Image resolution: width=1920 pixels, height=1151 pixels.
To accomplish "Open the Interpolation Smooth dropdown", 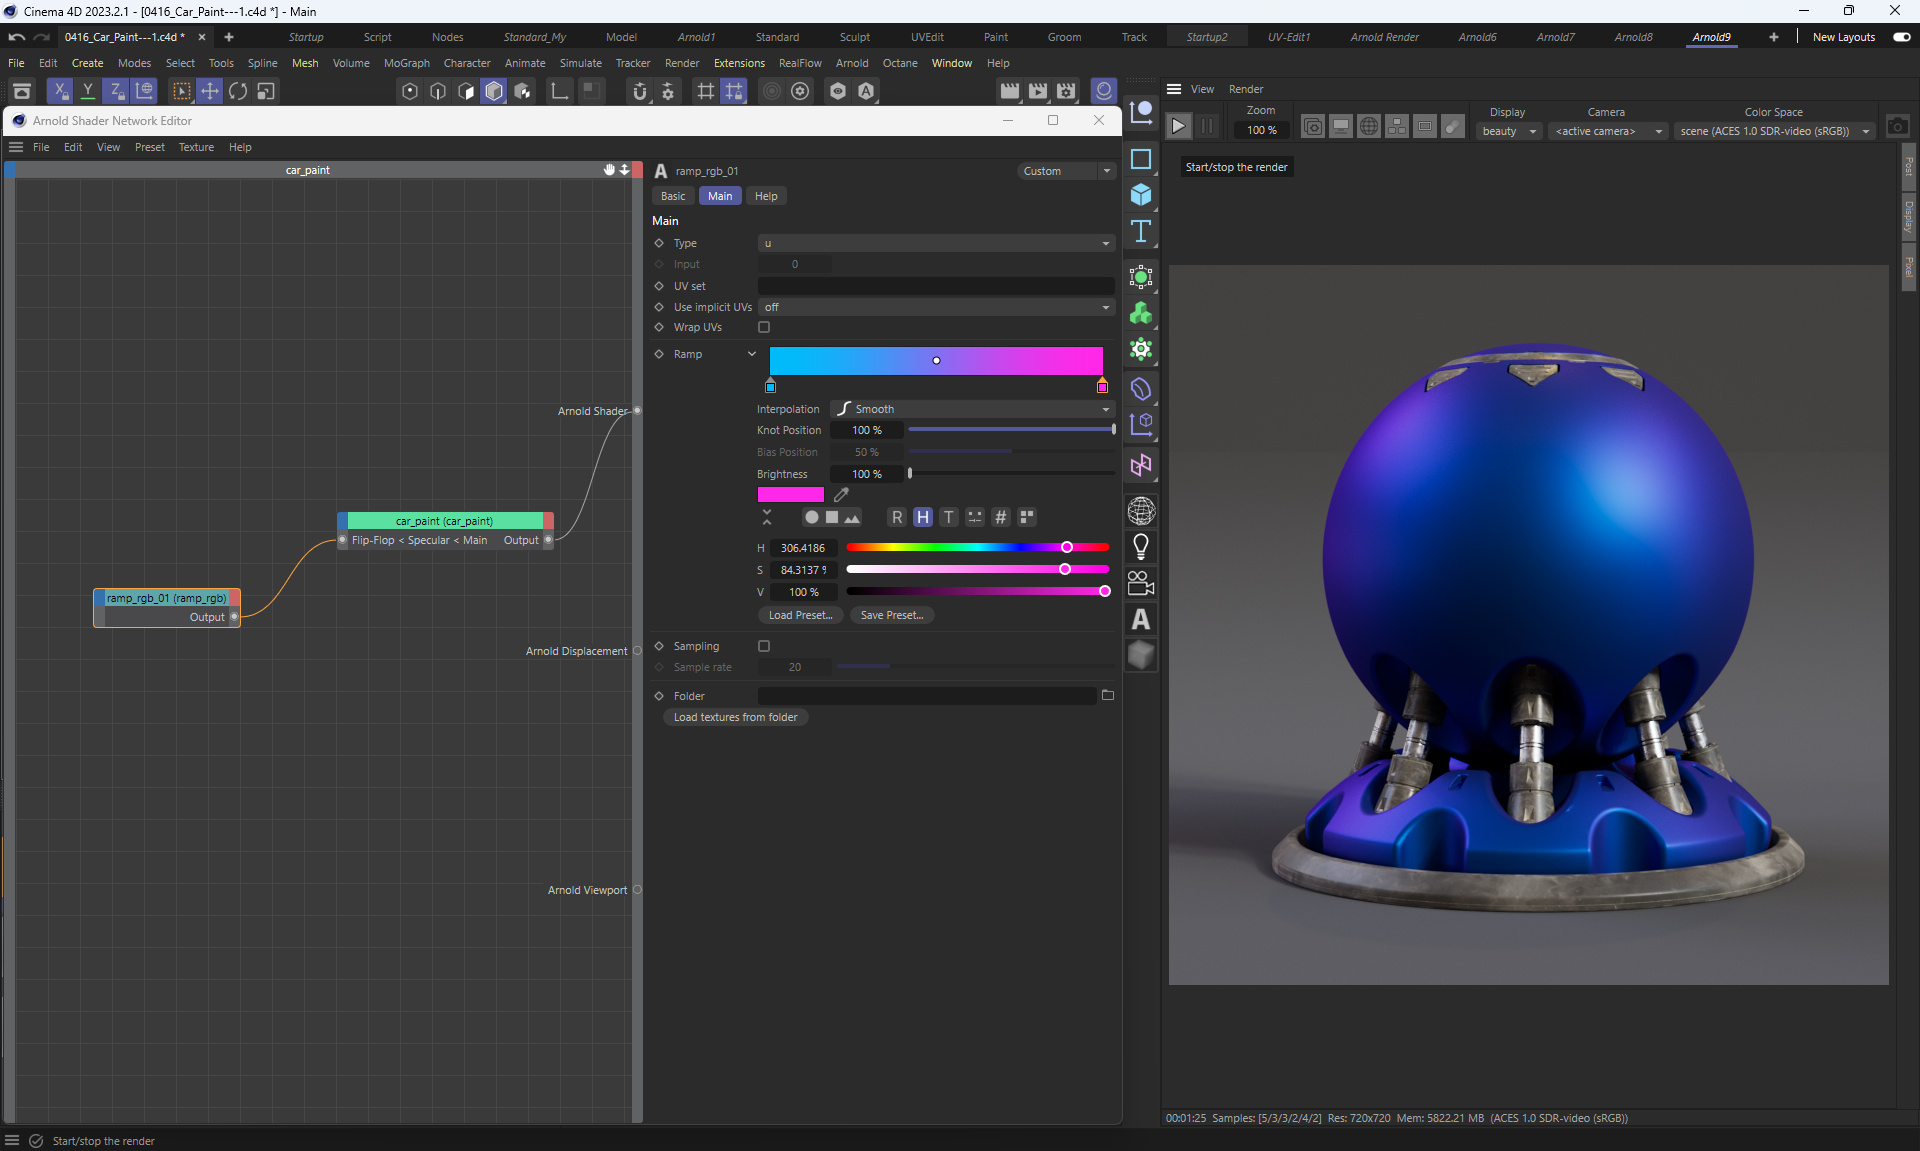I will click(972, 409).
